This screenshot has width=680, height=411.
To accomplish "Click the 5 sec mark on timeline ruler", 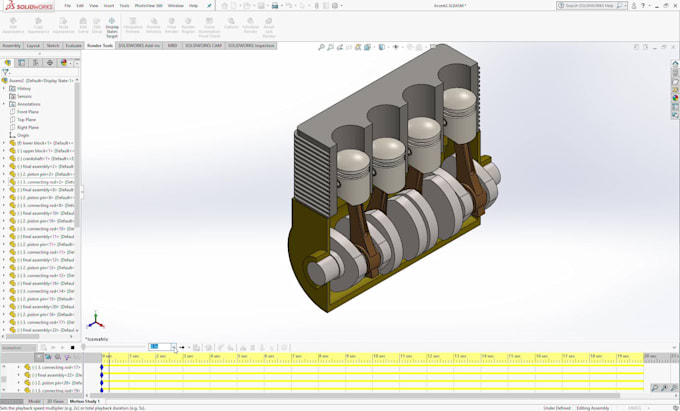I will tap(242, 356).
